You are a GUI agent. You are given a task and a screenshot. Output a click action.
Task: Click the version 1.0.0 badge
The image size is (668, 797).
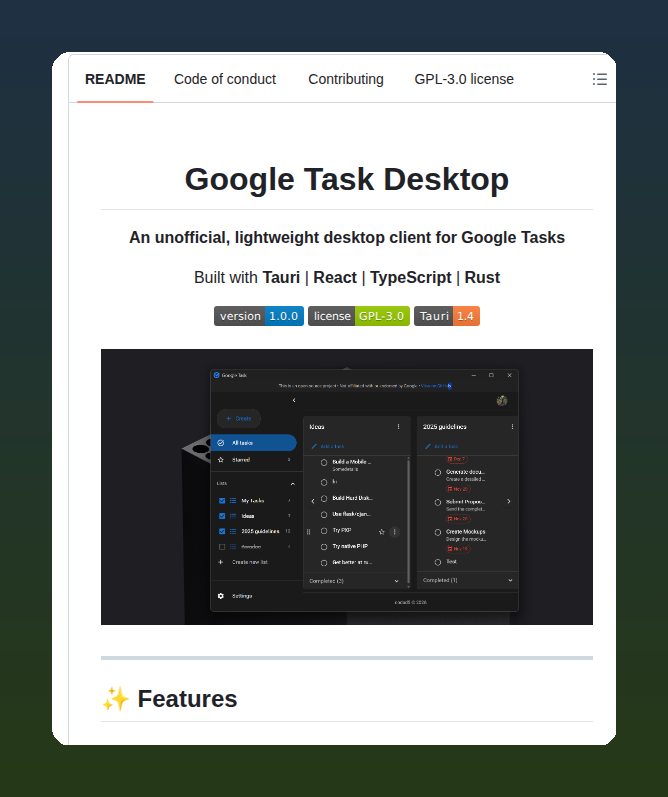(x=259, y=316)
